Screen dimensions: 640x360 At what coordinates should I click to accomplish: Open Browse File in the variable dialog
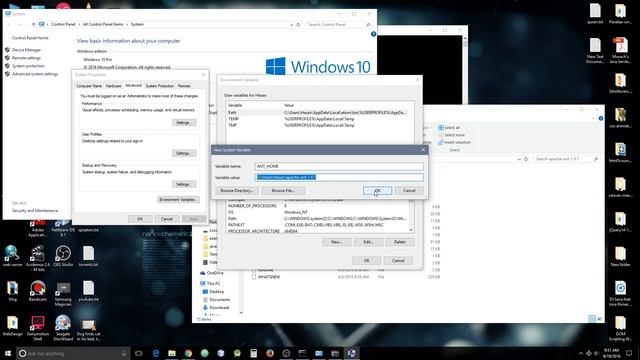coord(283,191)
